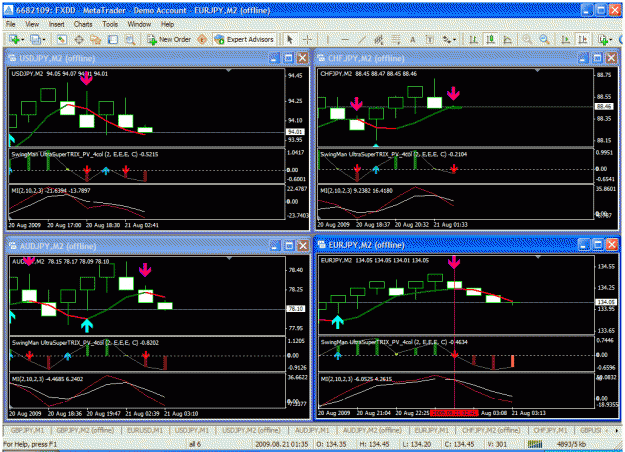Click the 'V: 301' volume status entry
Screen dimensions: 625x452
[x=498, y=444]
